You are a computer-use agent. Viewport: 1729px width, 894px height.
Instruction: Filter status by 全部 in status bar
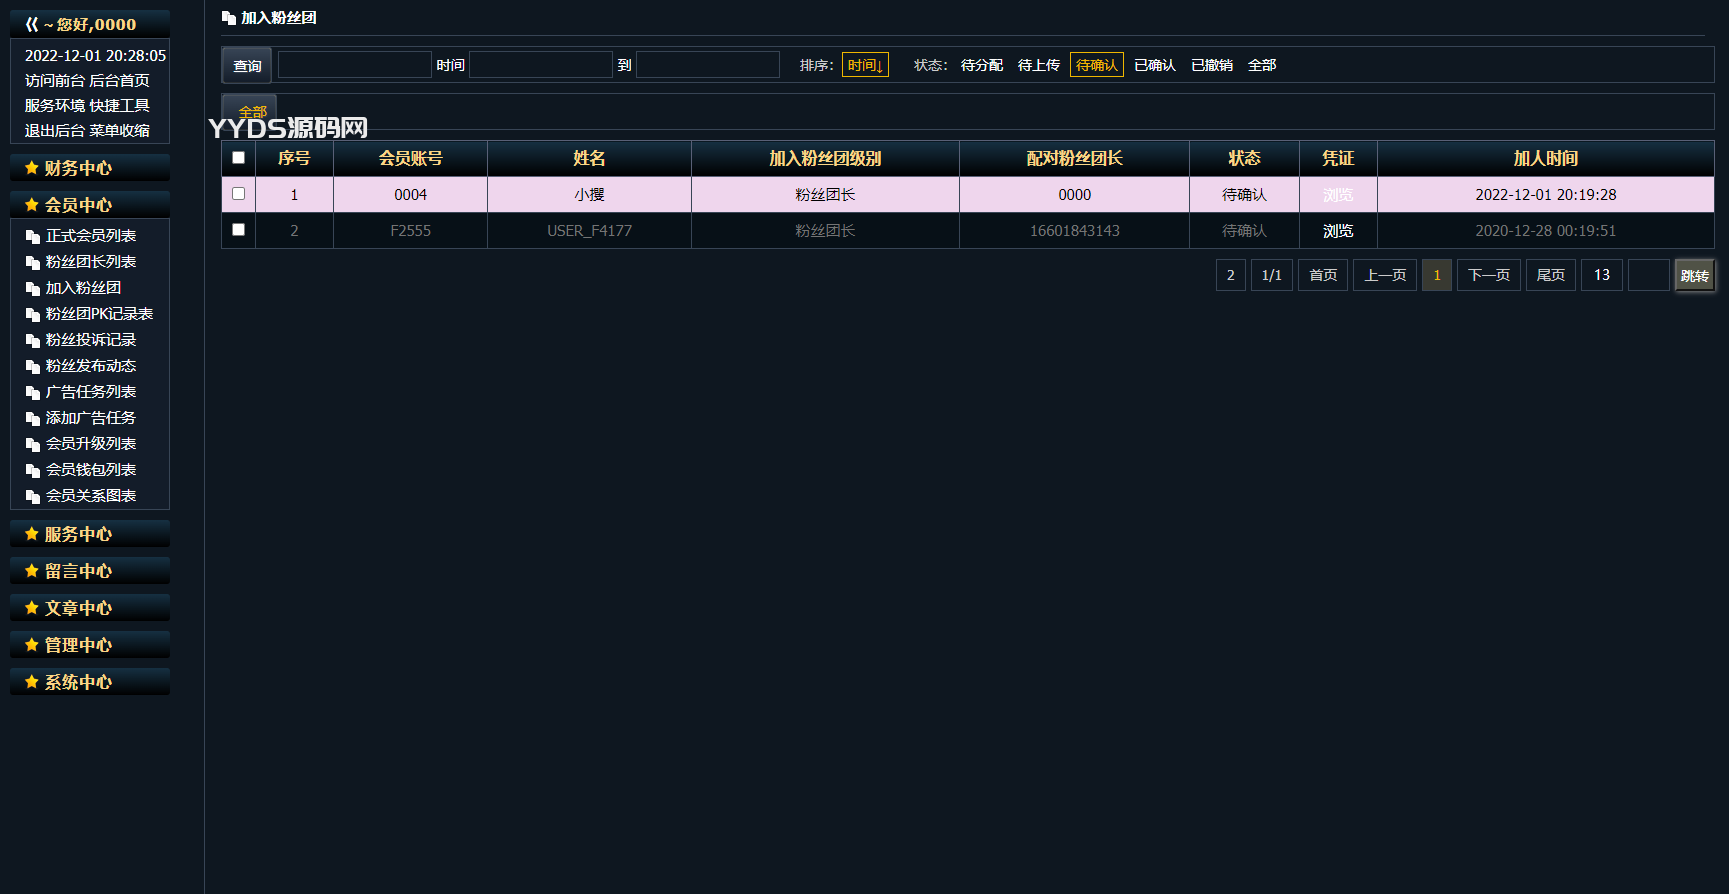1262,65
